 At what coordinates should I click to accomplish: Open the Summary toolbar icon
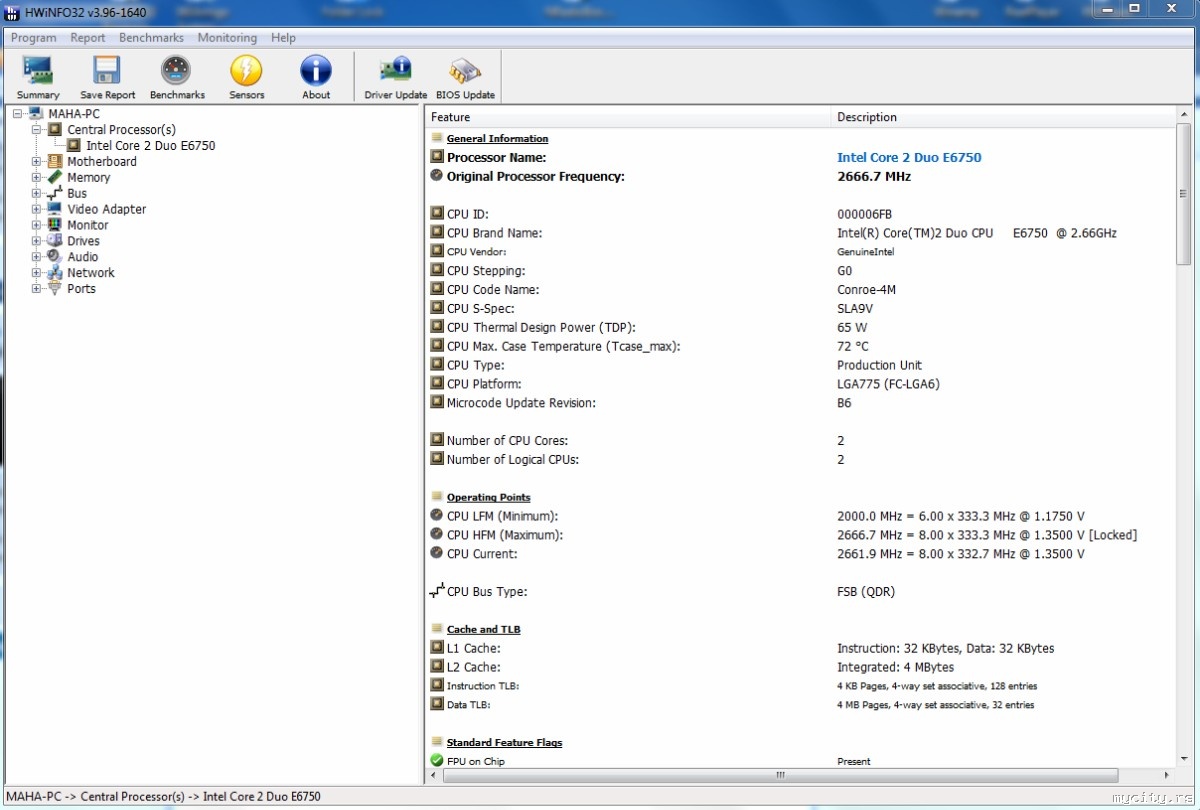click(x=38, y=76)
